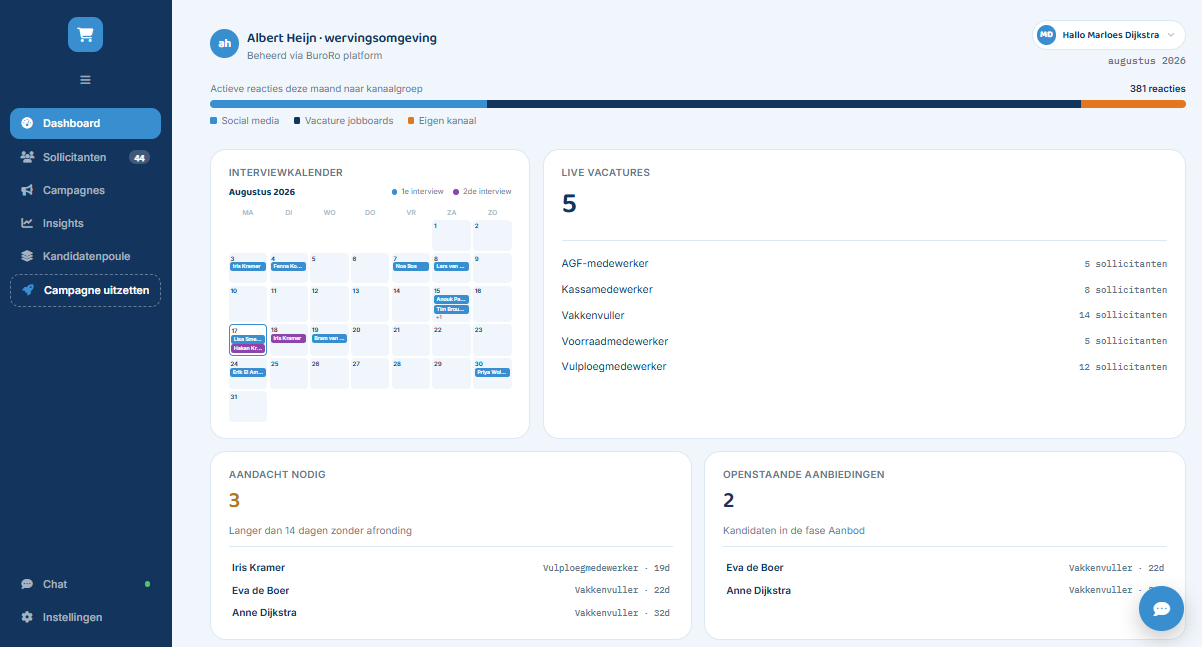Screen dimensions: 1202x647
Task: Select August 12 calendar day
Action: 330,303
